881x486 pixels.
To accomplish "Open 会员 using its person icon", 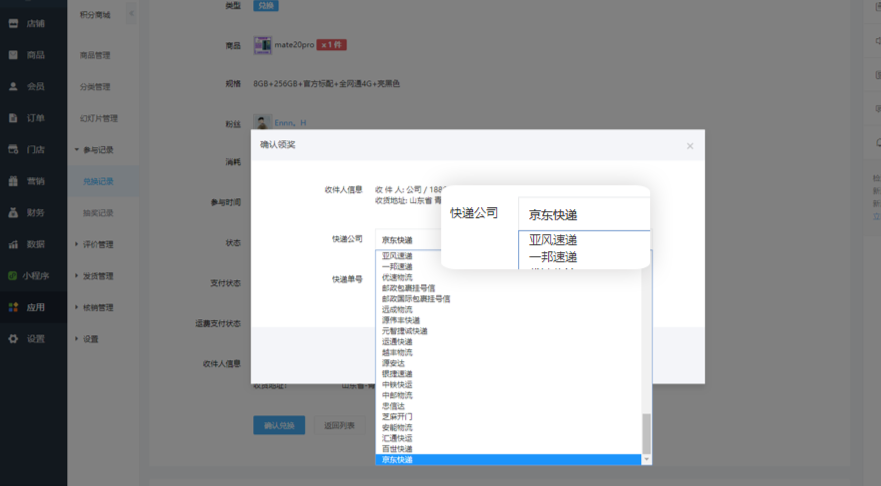I will click(13, 86).
